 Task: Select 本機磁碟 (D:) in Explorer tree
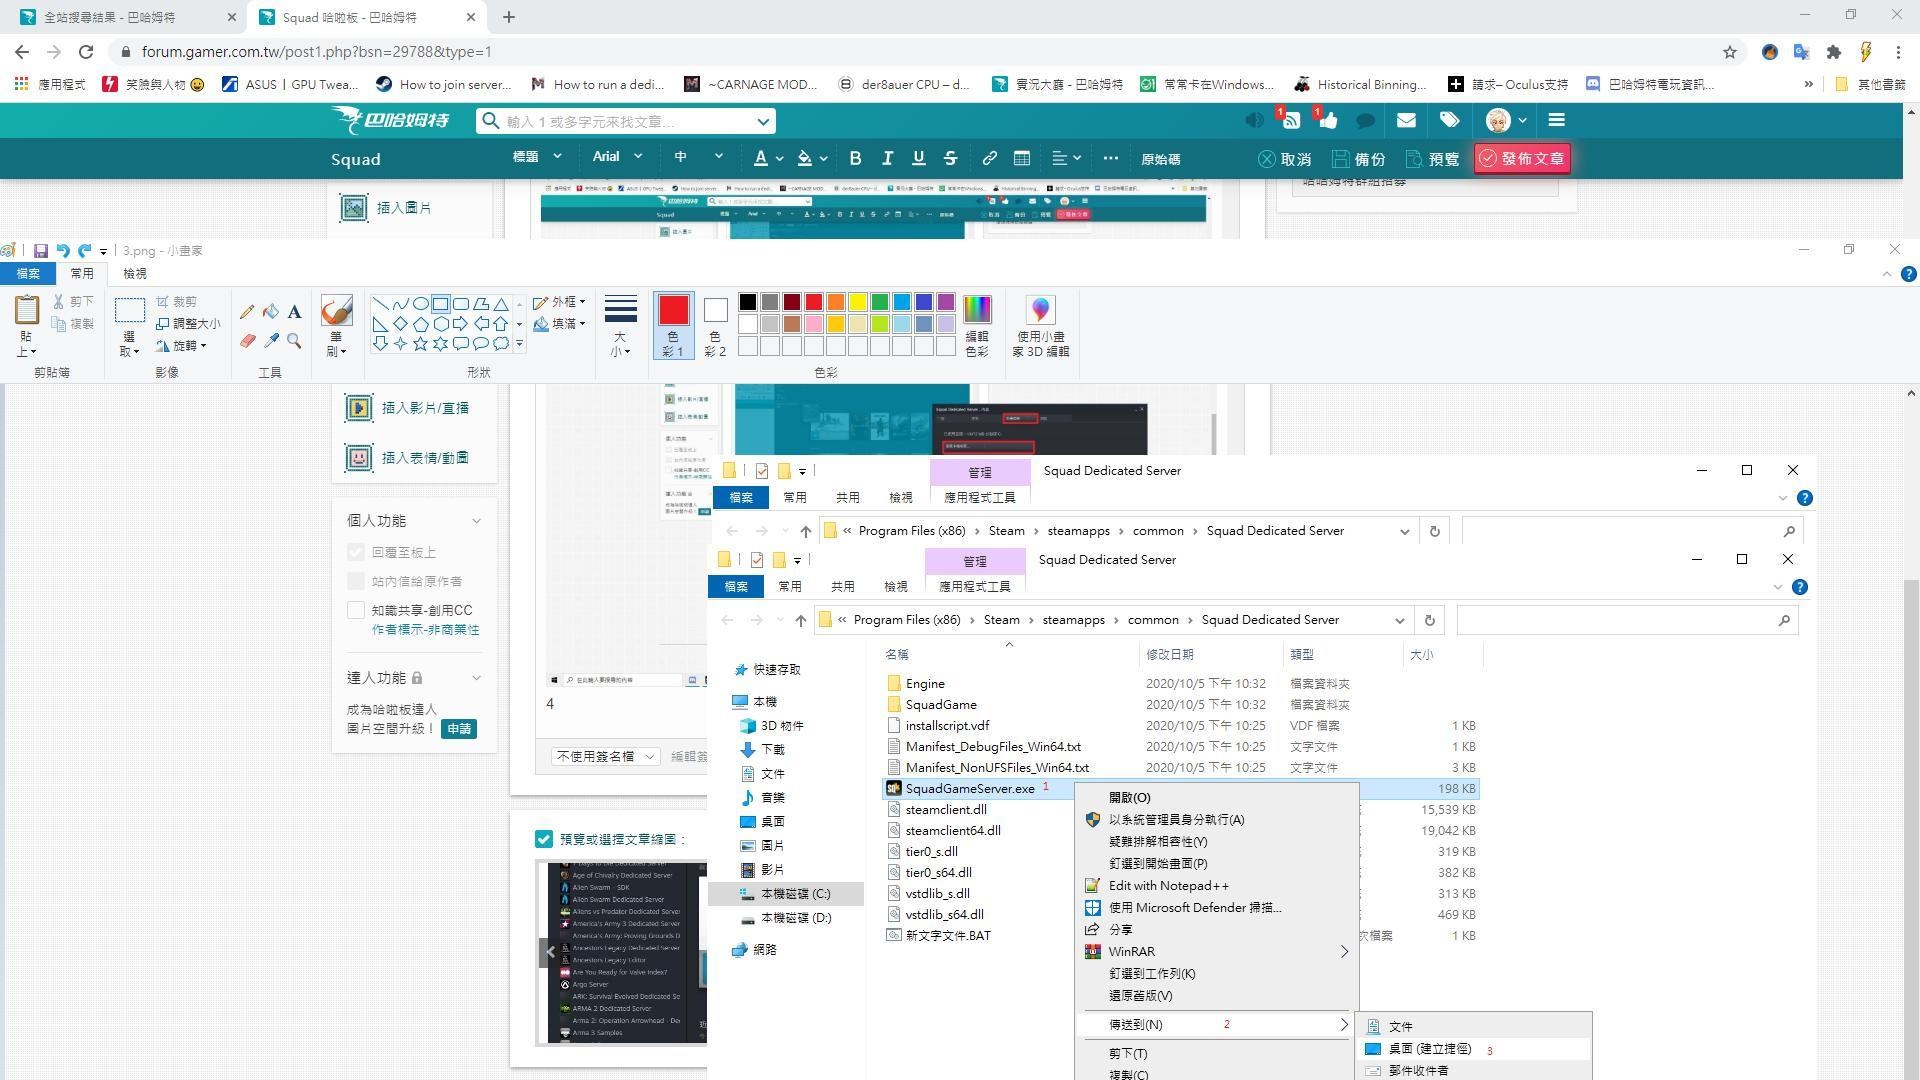point(795,917)
